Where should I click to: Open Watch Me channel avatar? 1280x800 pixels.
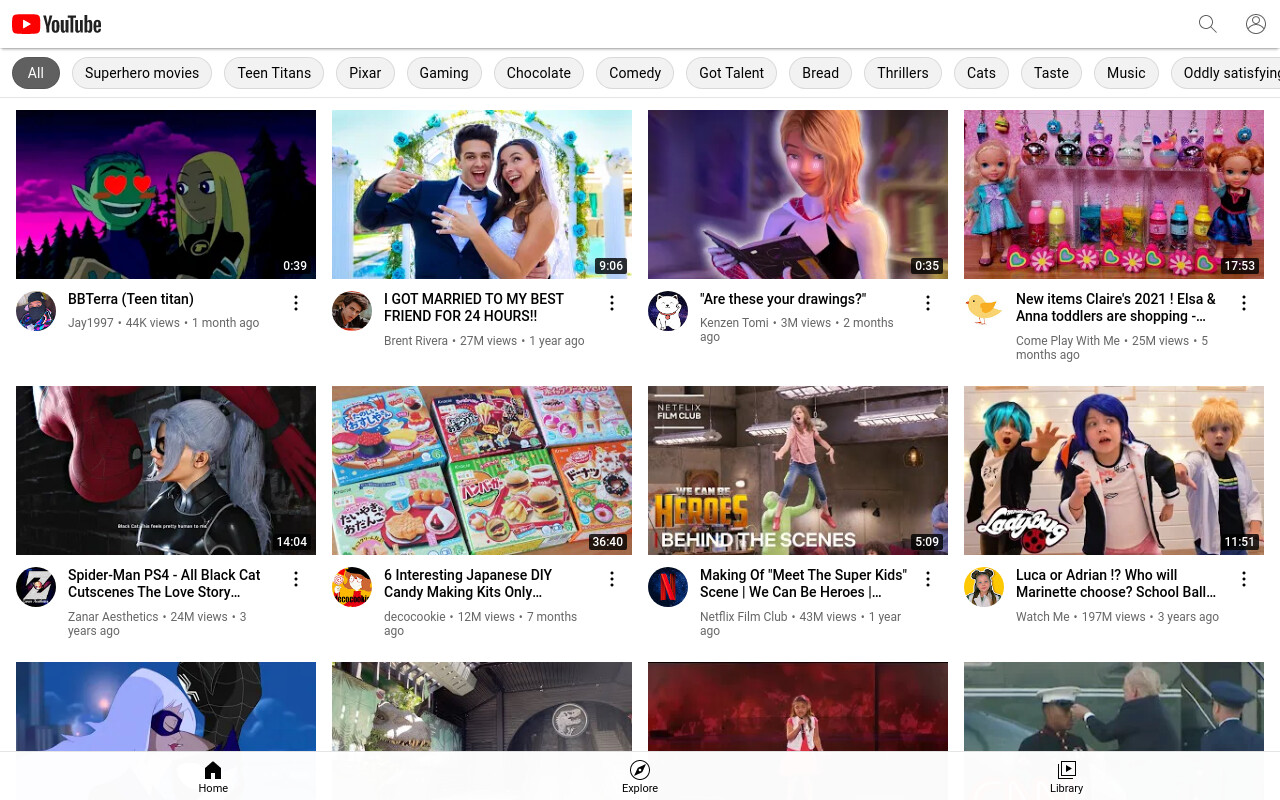tap(984, 587)
